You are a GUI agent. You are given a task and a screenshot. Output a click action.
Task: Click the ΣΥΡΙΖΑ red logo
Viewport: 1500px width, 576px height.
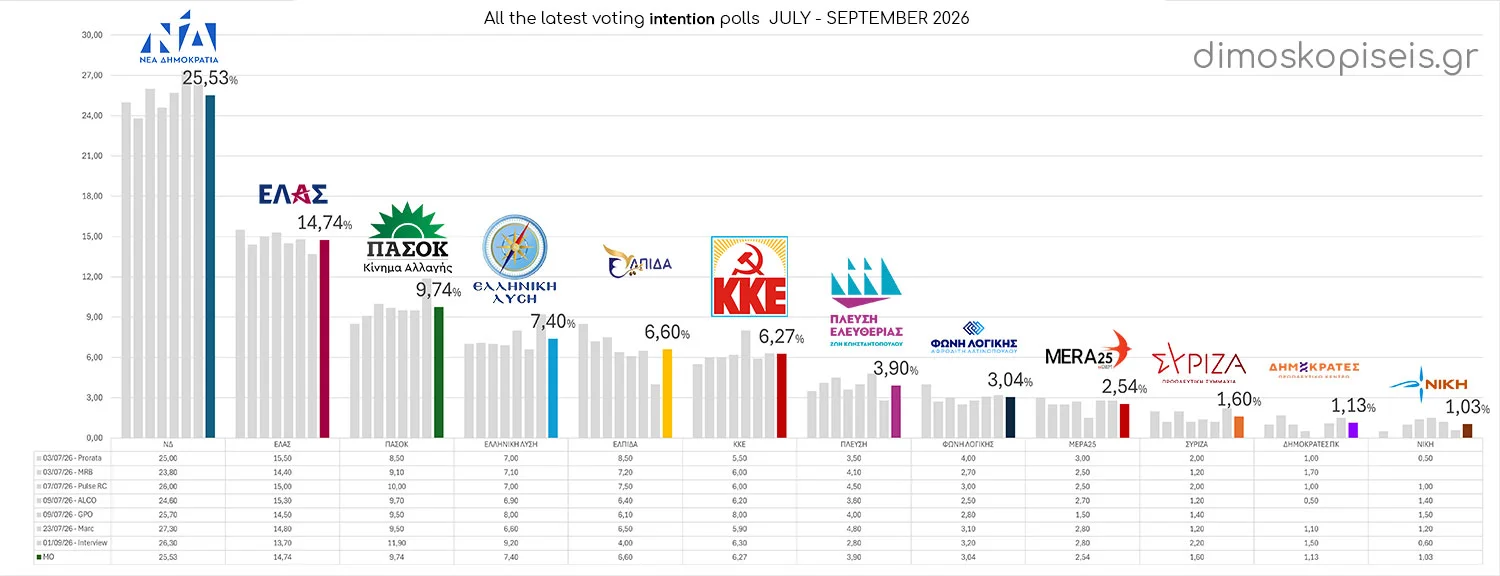(1199, 365)
